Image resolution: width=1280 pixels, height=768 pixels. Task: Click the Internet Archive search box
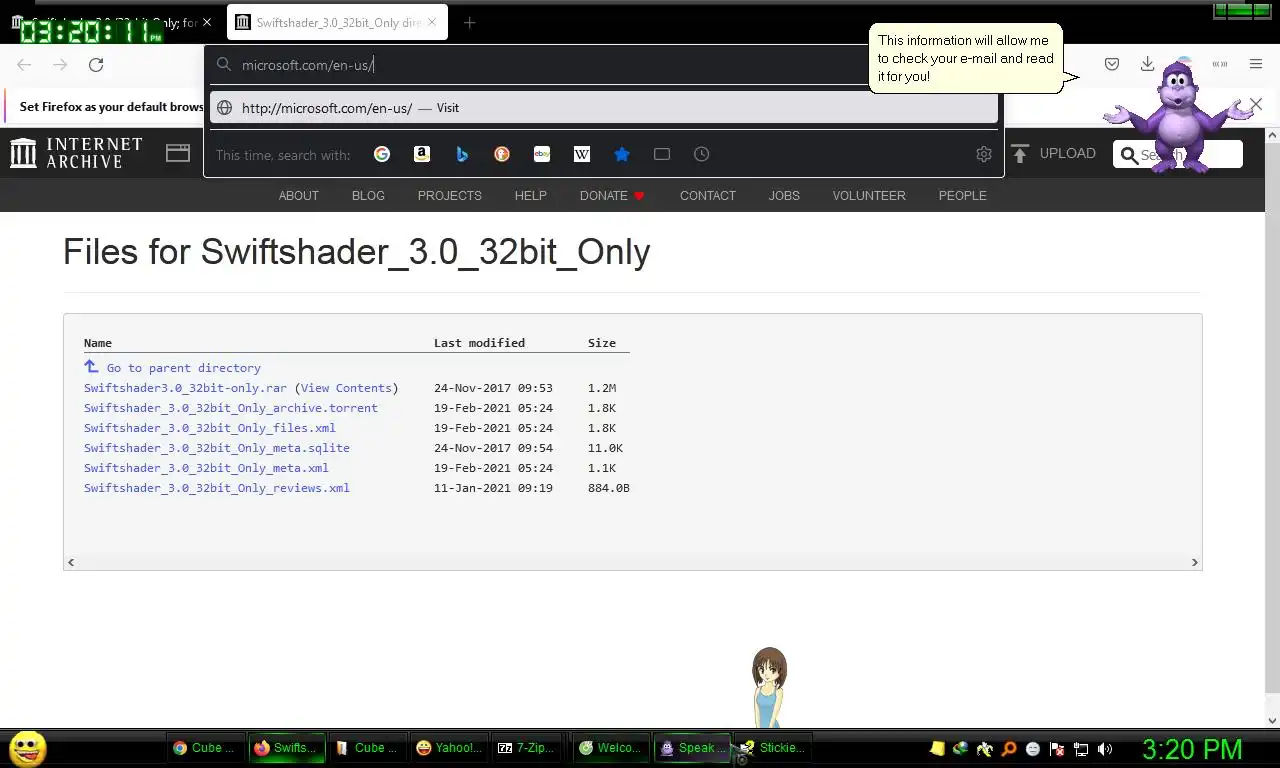(x=1178, y=154)
